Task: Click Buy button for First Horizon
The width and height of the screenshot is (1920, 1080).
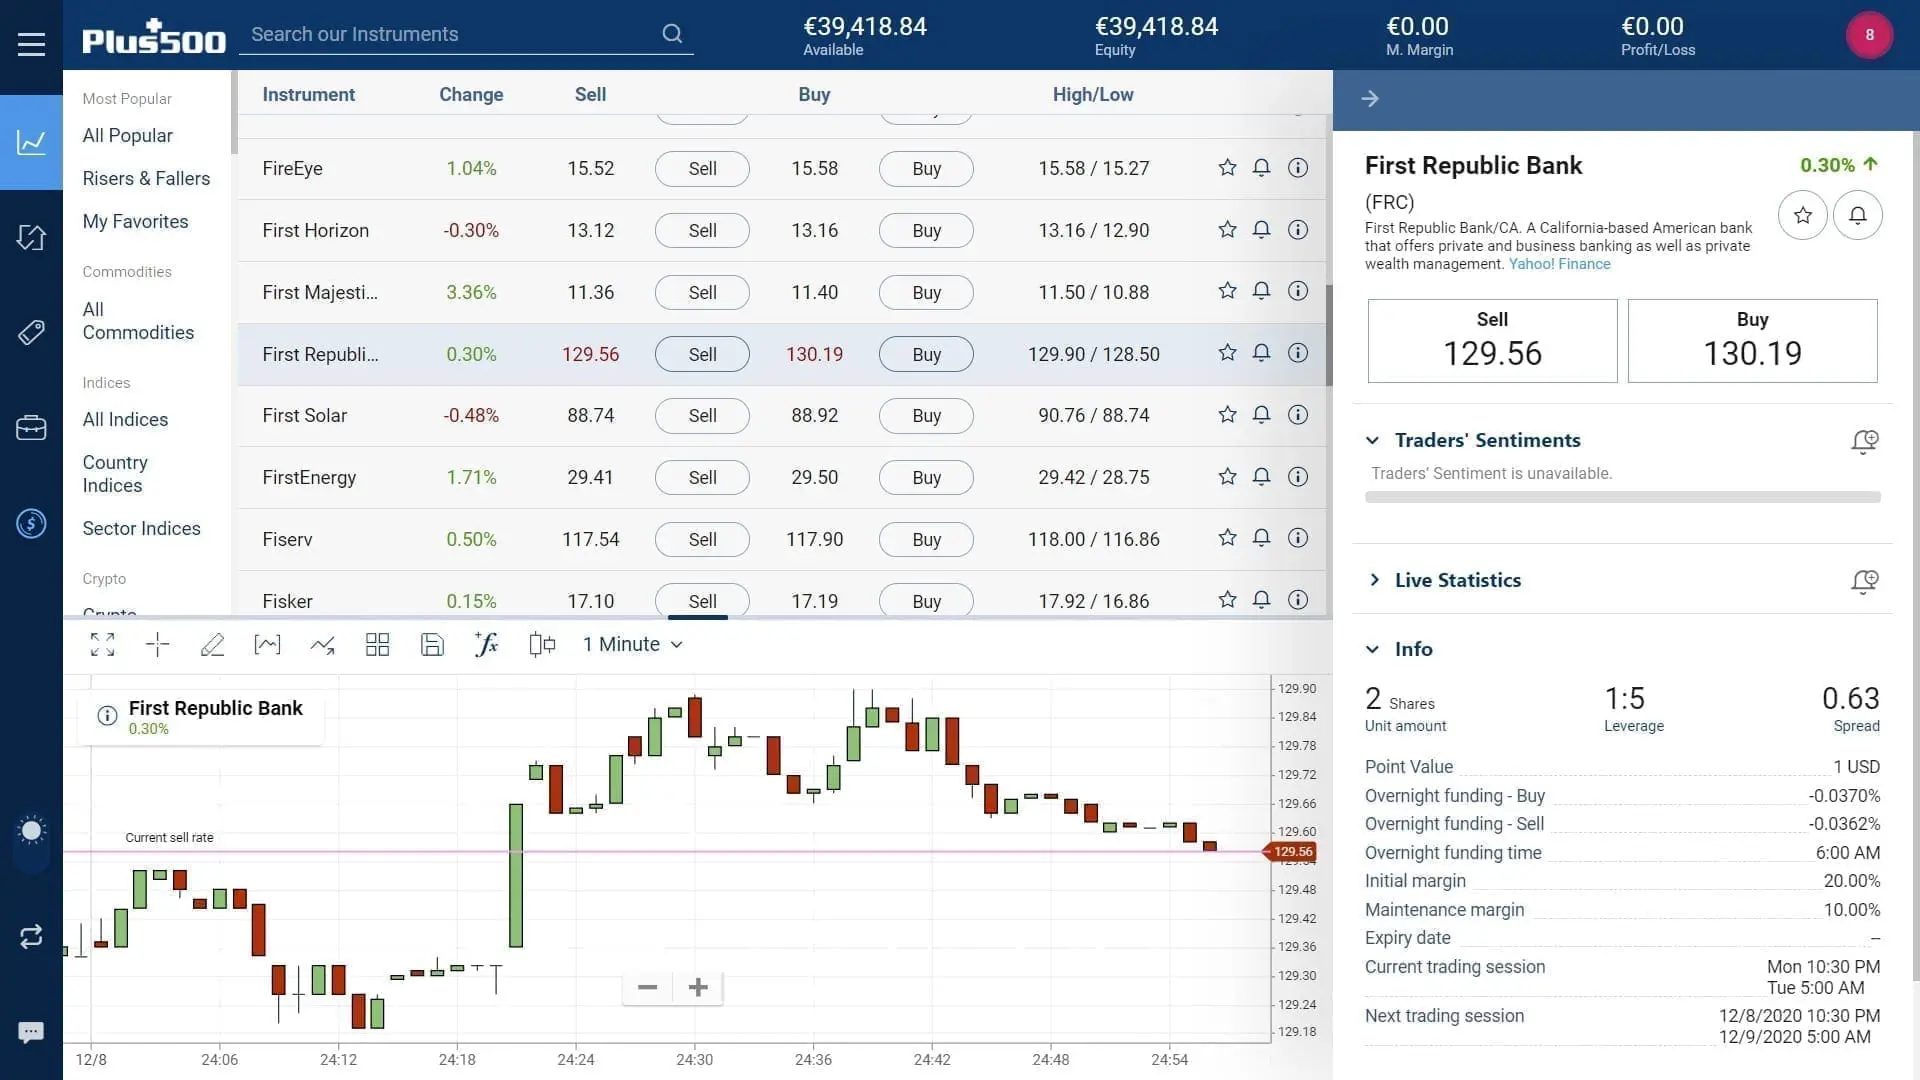Action: coord(926,231)
